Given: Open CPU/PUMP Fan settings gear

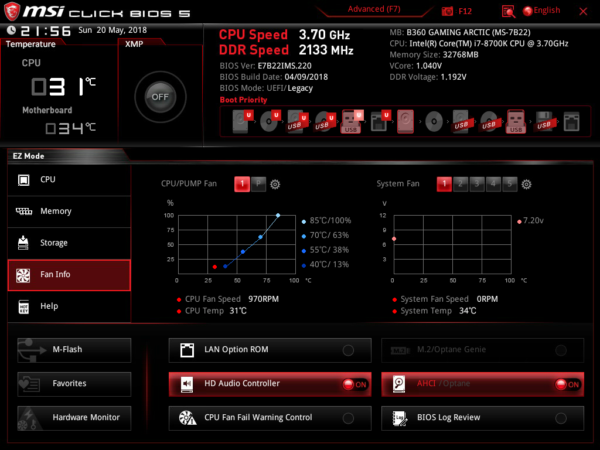Looking at the screenshot, I should coord(275,184).
